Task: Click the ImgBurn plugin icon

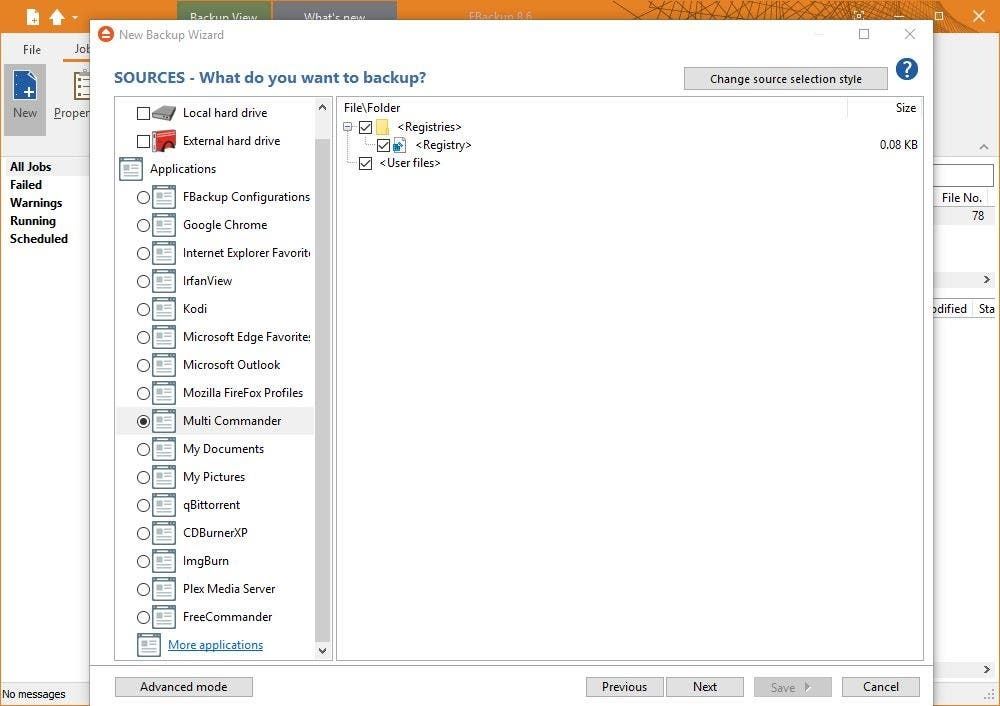Action: click(164, 562)
